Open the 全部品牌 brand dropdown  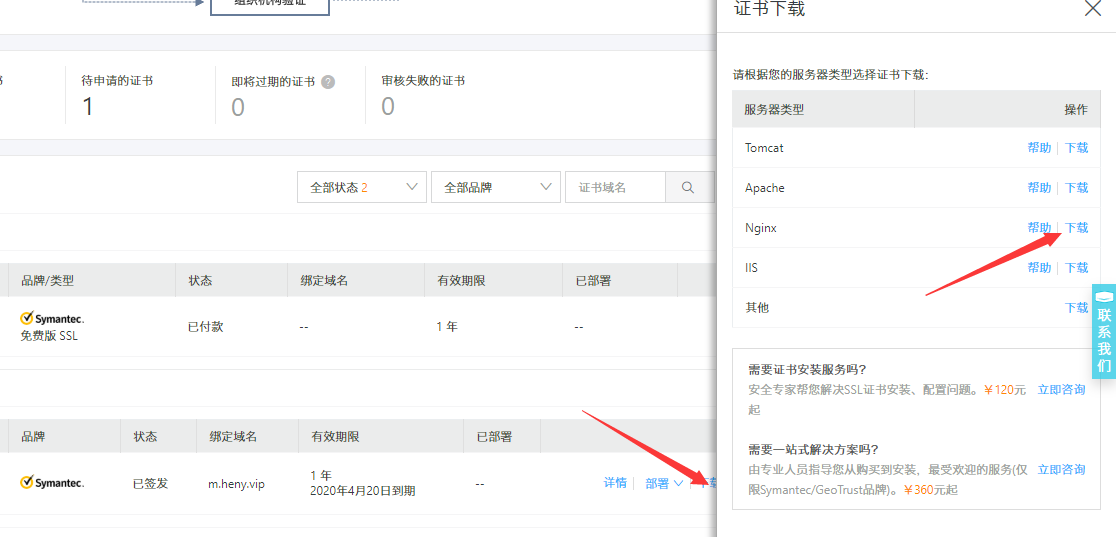[x=495, y=187]
